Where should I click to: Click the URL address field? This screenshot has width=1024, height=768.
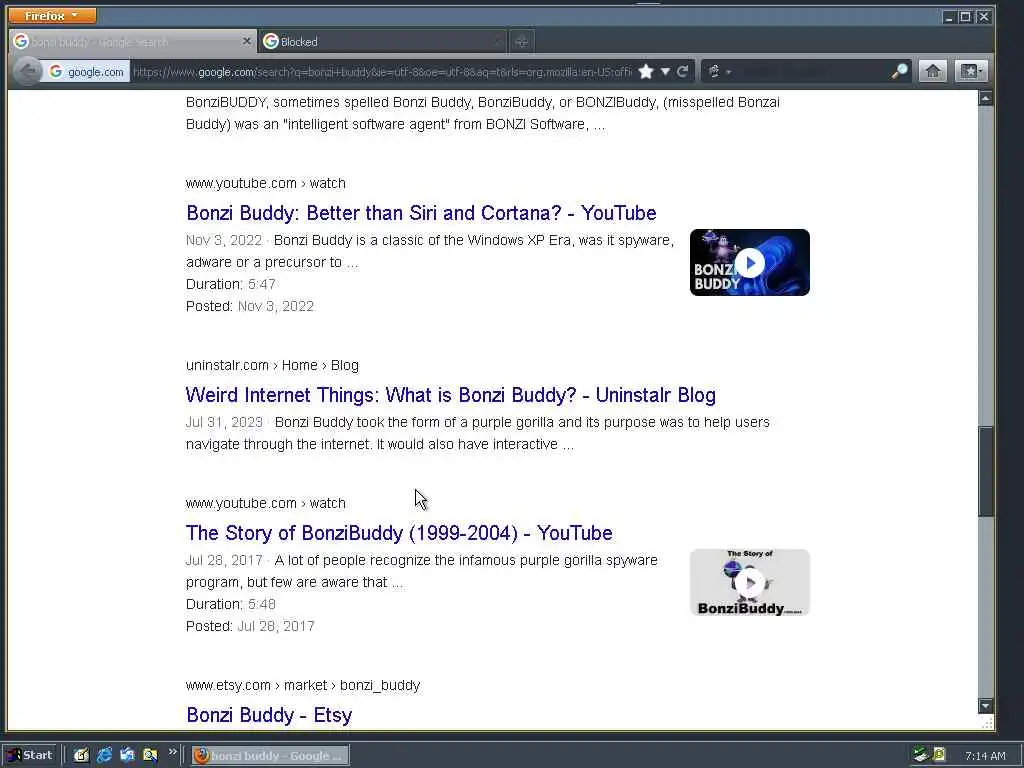[382, 72]
